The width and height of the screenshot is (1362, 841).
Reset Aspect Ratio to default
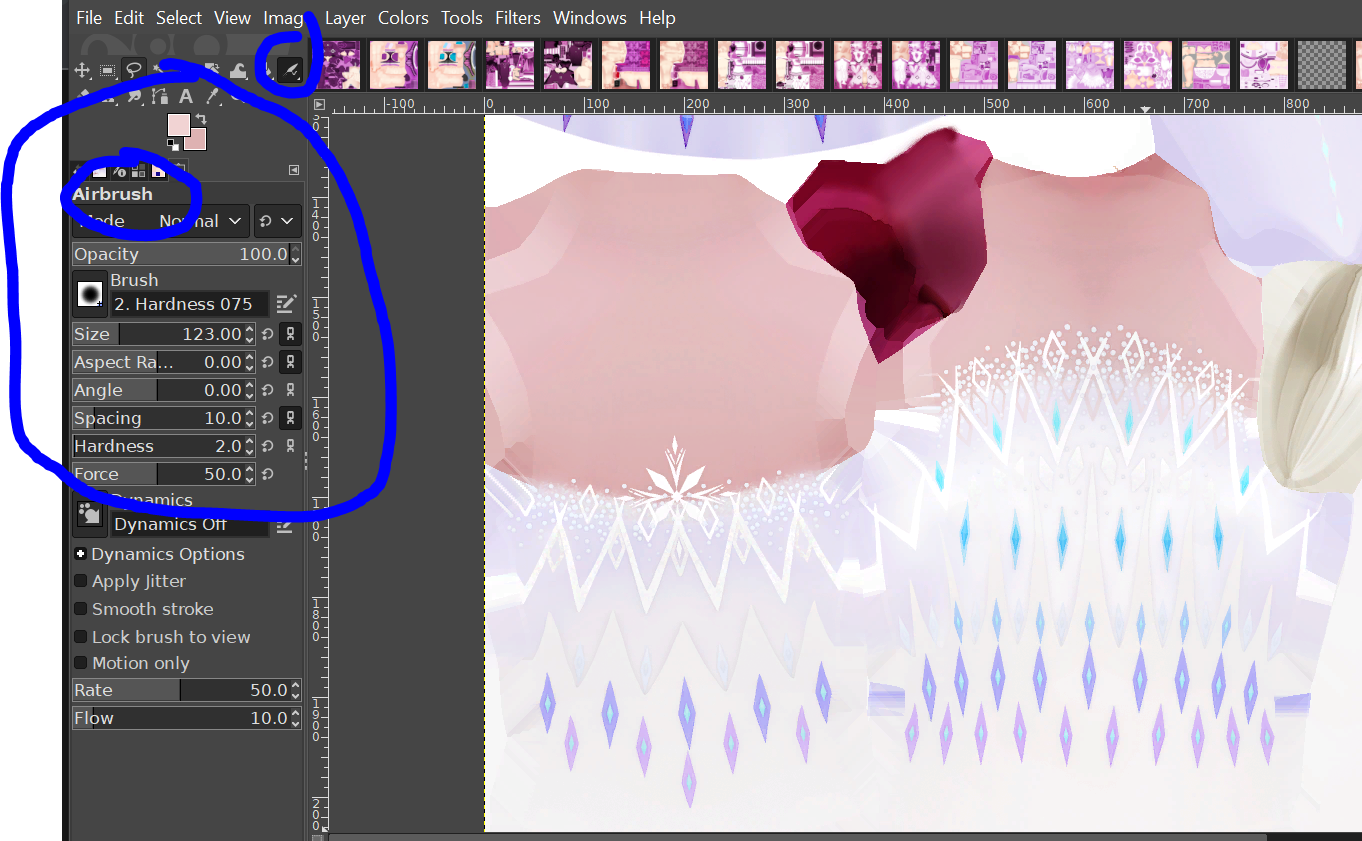tap(268, 362)
